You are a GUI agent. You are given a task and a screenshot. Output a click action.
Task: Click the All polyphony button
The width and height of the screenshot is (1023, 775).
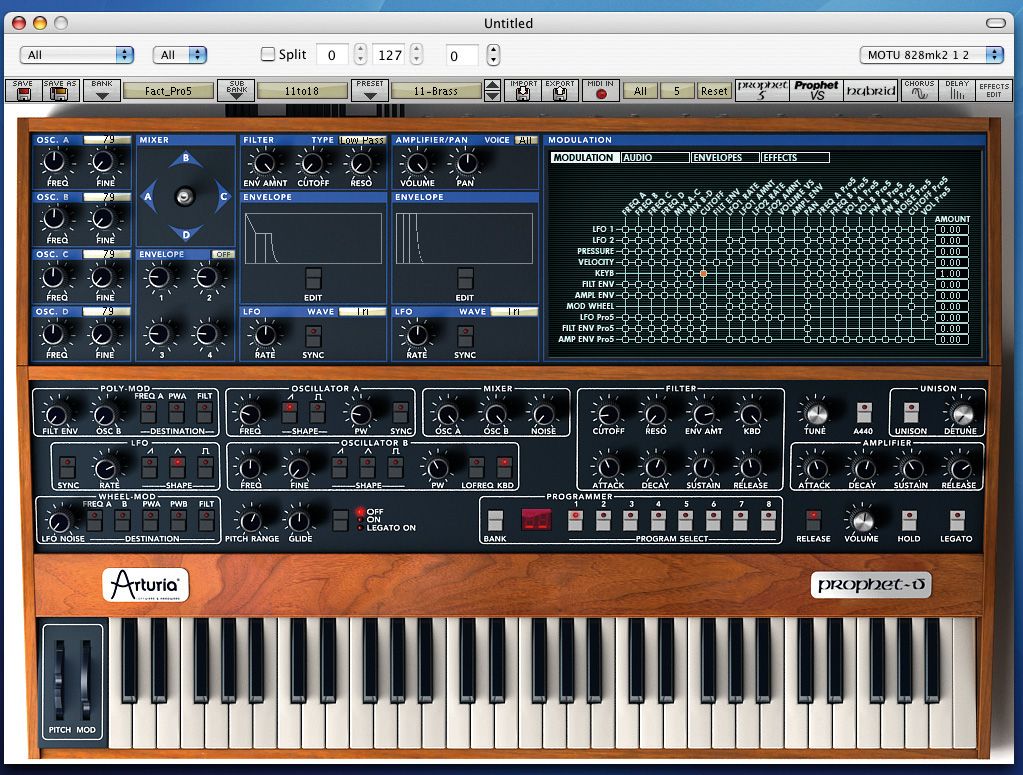pyautogui.click(x=641, y=91)
